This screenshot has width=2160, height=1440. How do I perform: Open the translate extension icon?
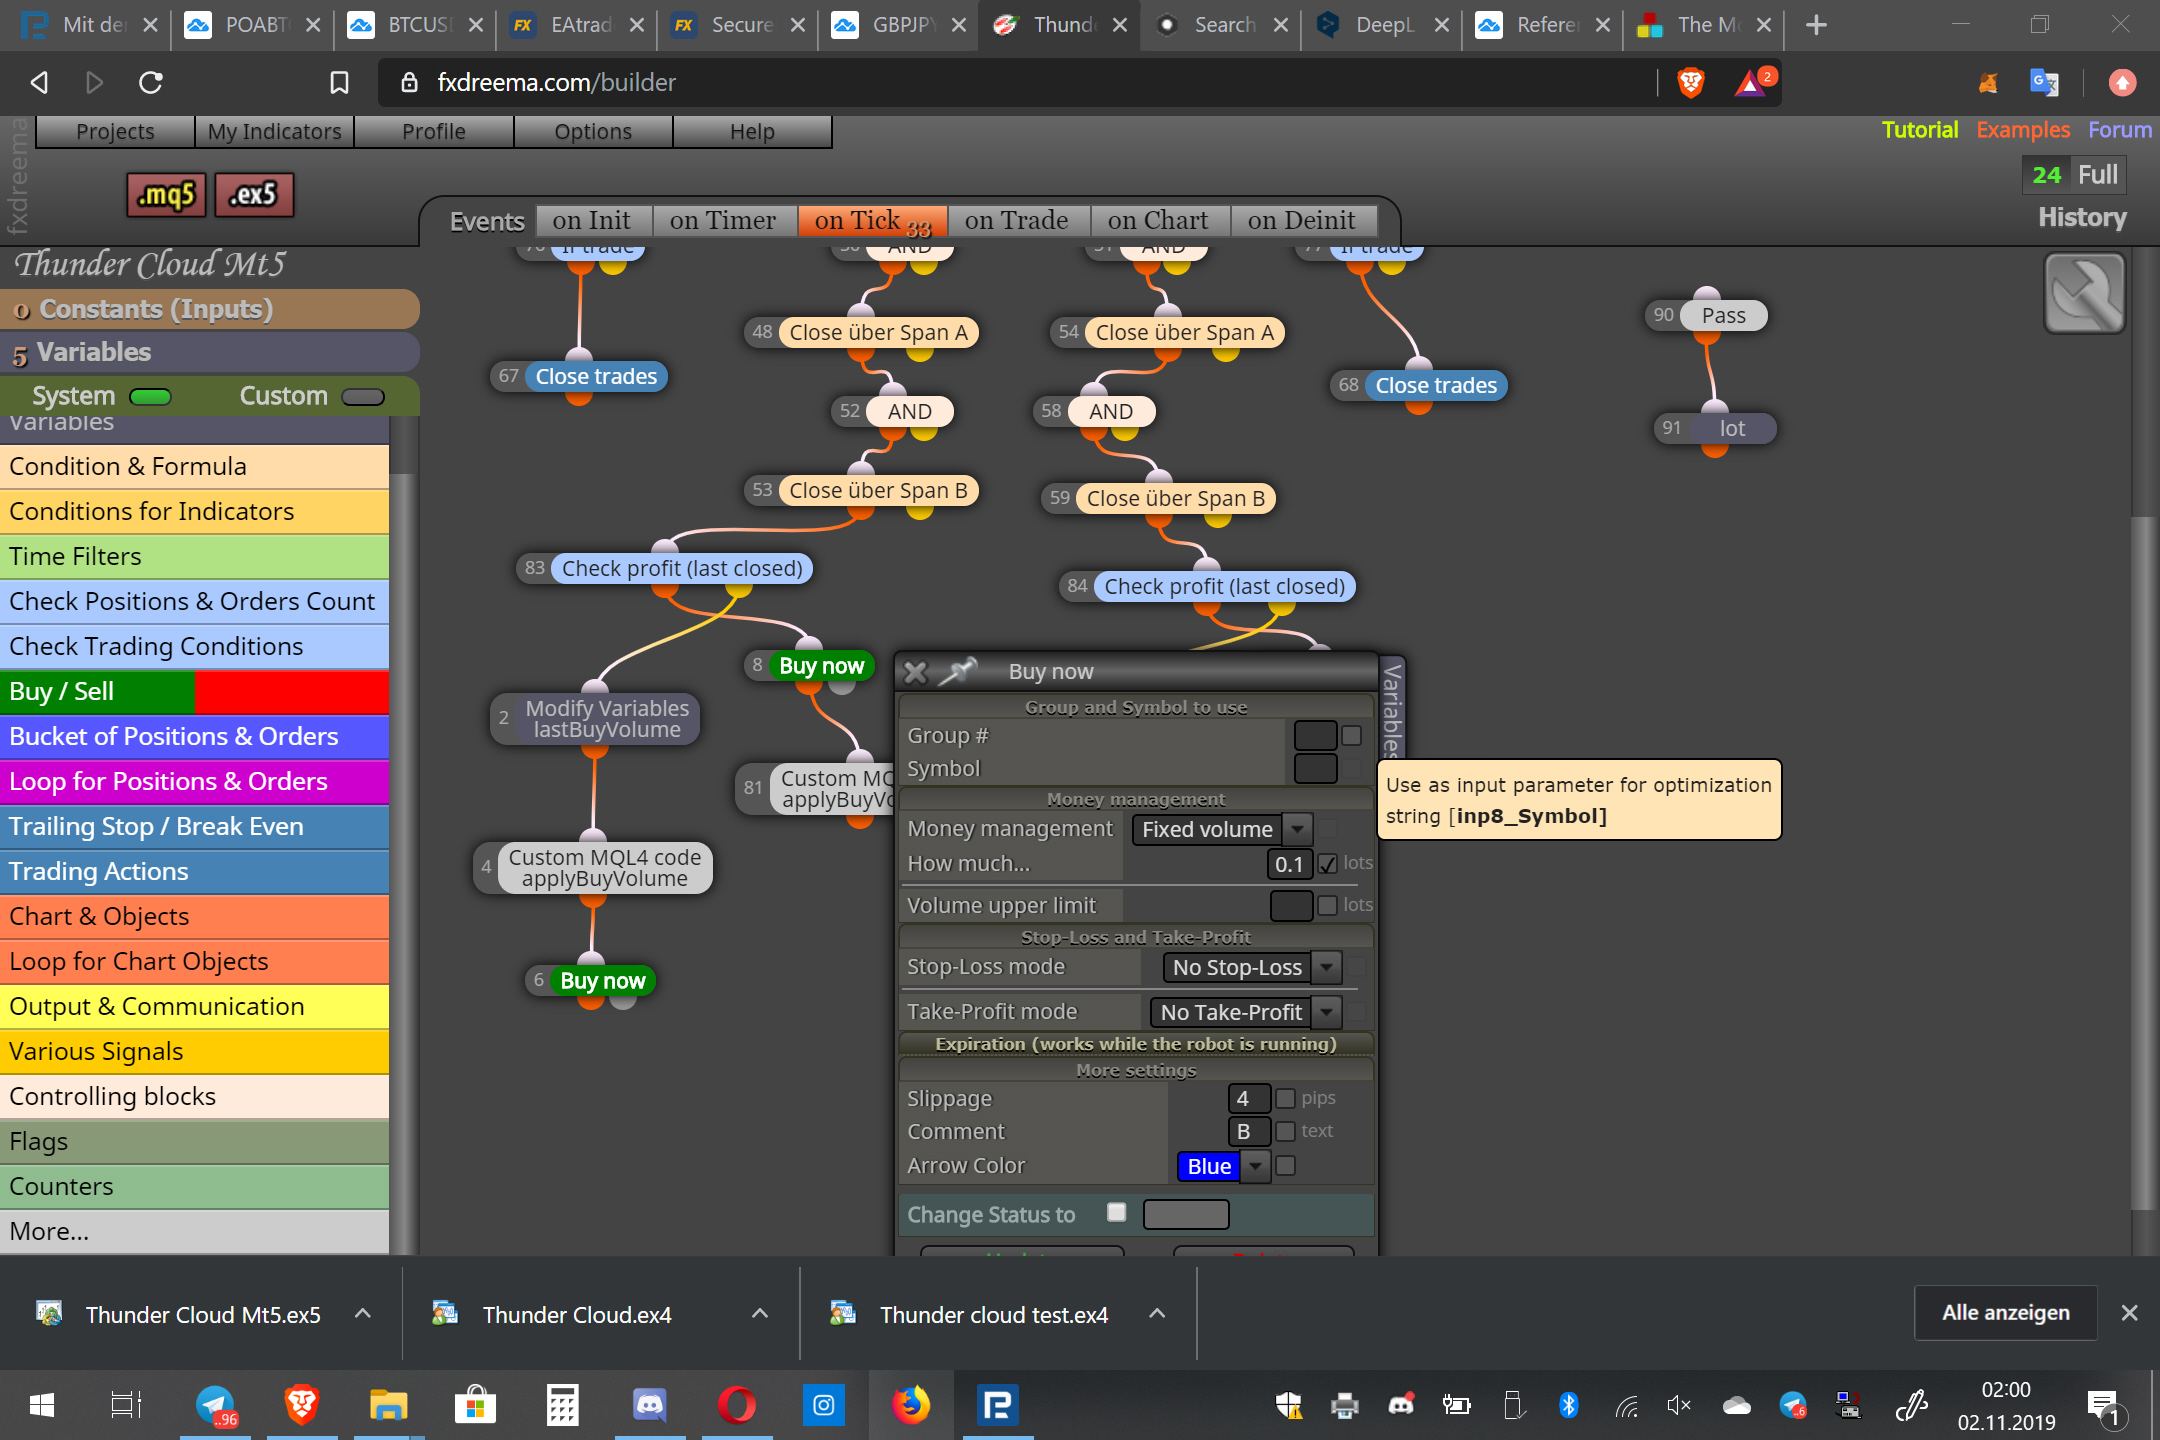point(2044,83)
